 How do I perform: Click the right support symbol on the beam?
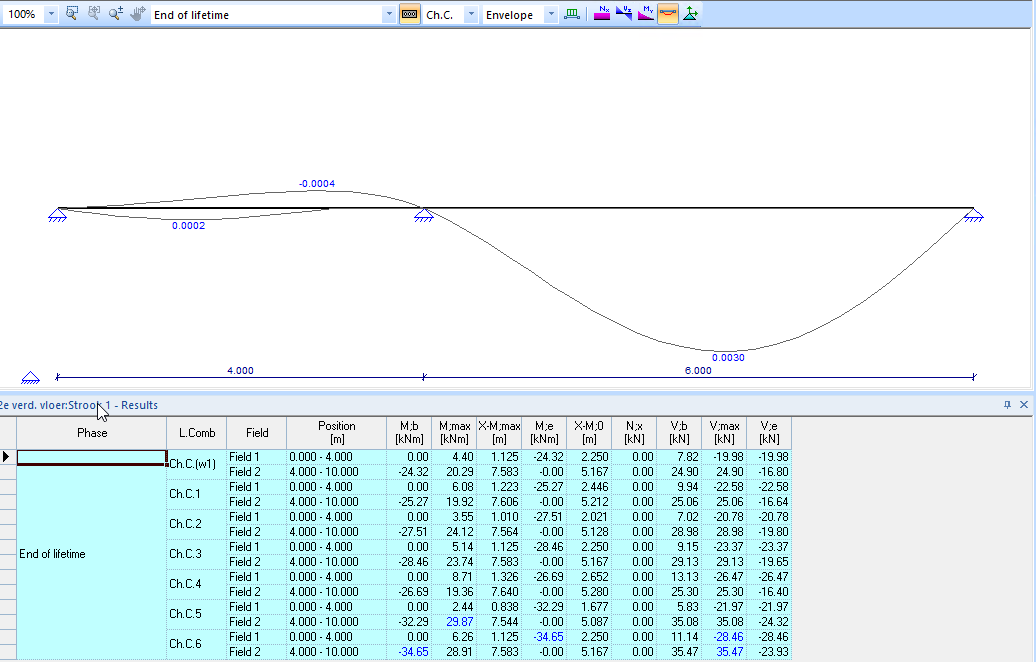point(973,215)
